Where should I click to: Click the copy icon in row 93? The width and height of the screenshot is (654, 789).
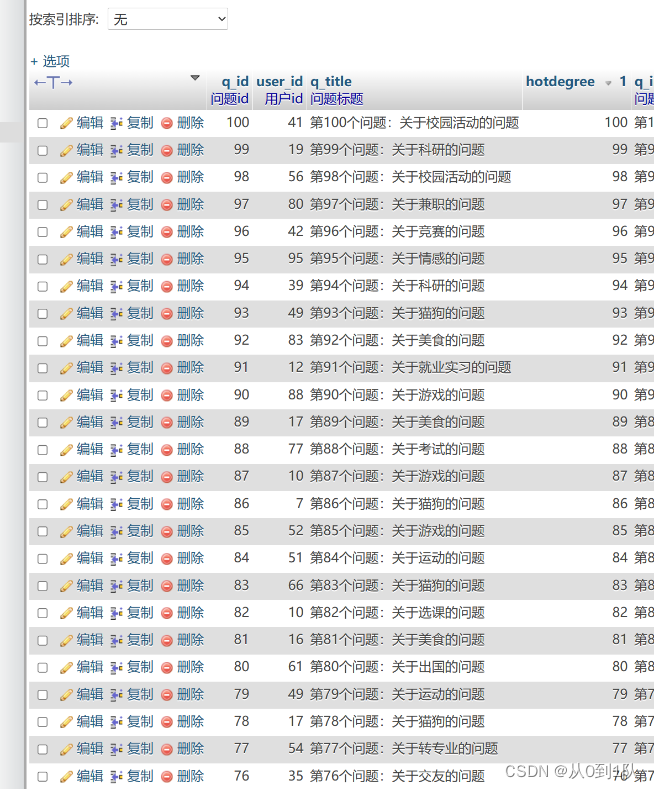tap(116, 313)
